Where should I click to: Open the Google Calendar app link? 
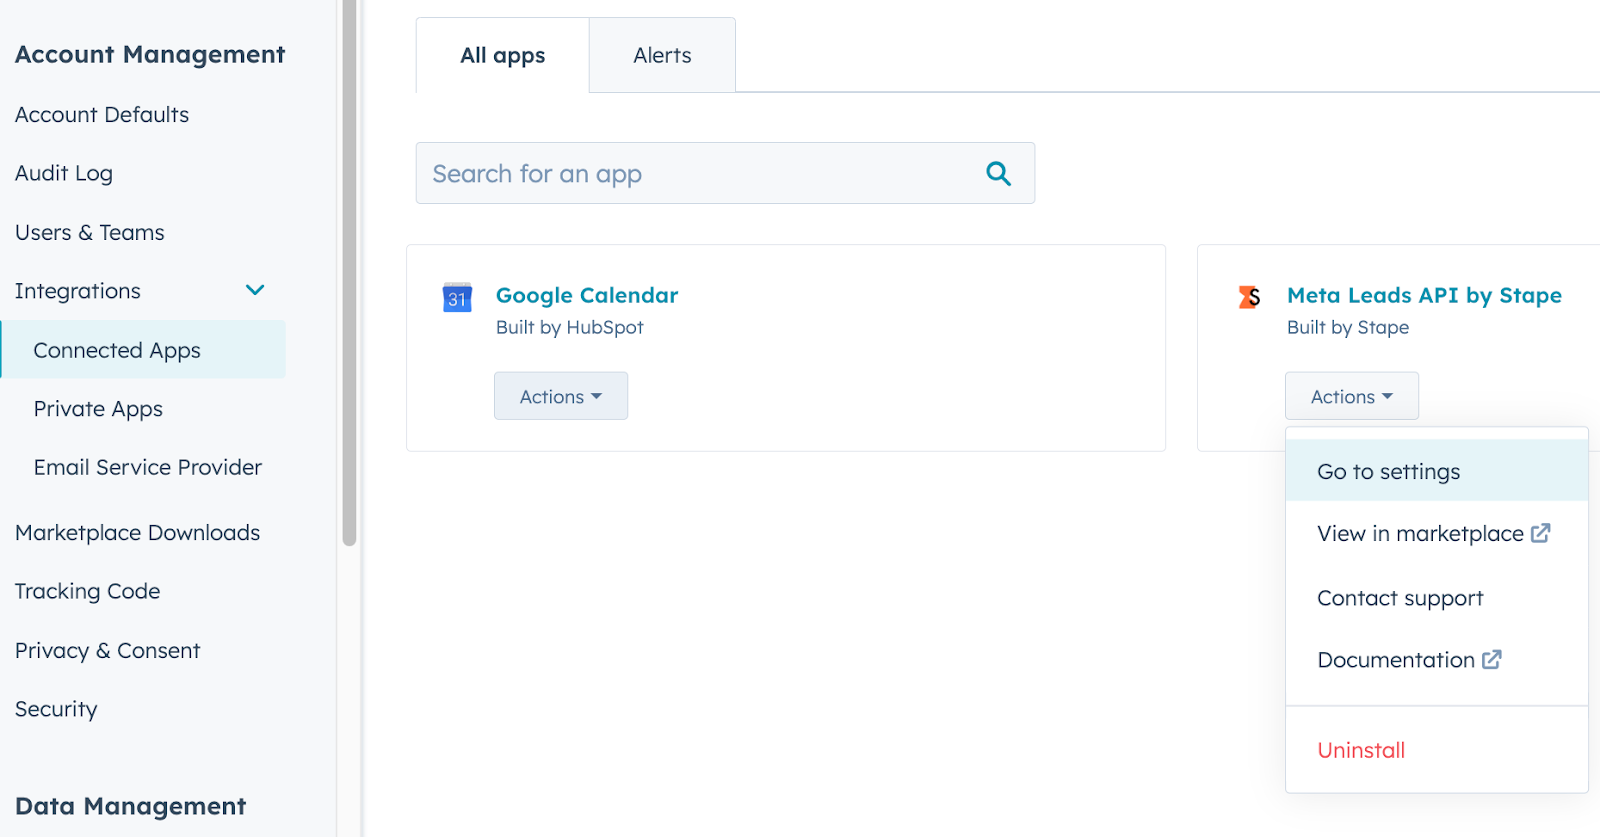(x=587, y=295)
